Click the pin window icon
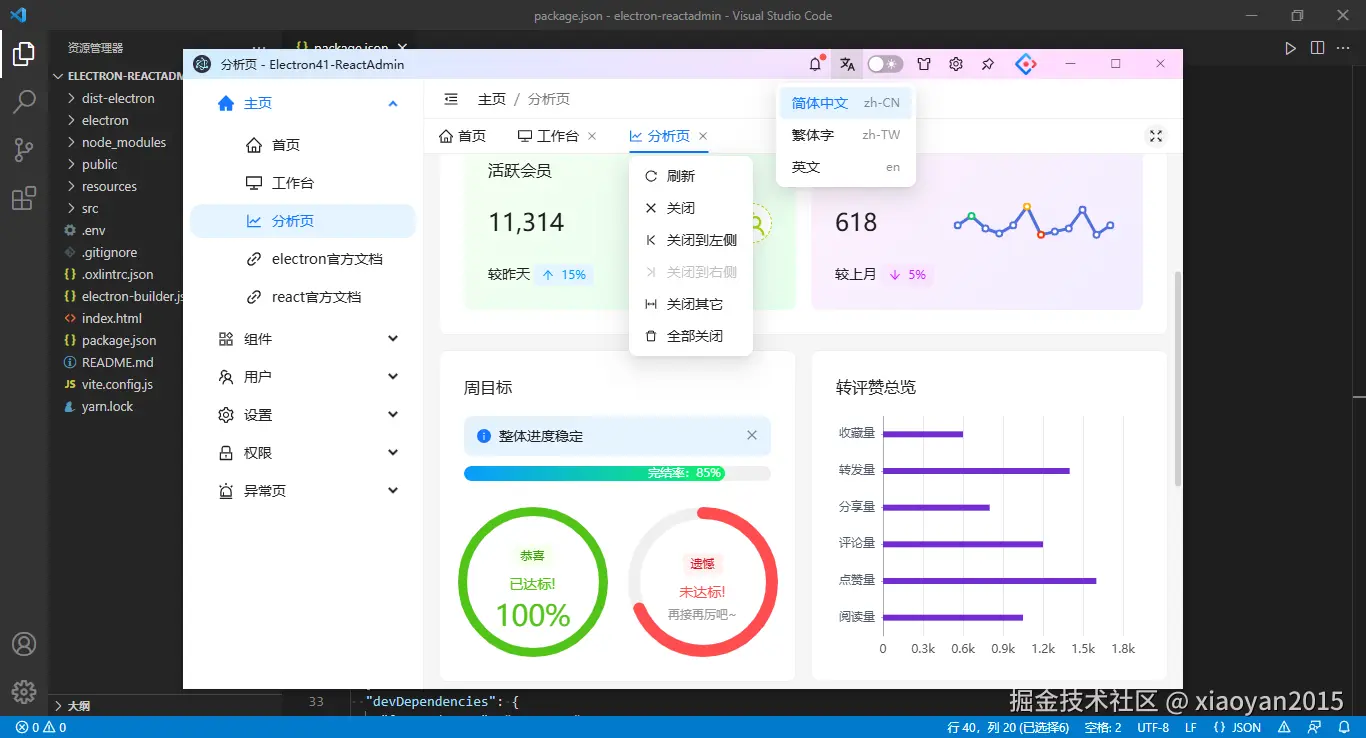The width and height of the screenshot is (1366, 738). [x=988, y=64]
